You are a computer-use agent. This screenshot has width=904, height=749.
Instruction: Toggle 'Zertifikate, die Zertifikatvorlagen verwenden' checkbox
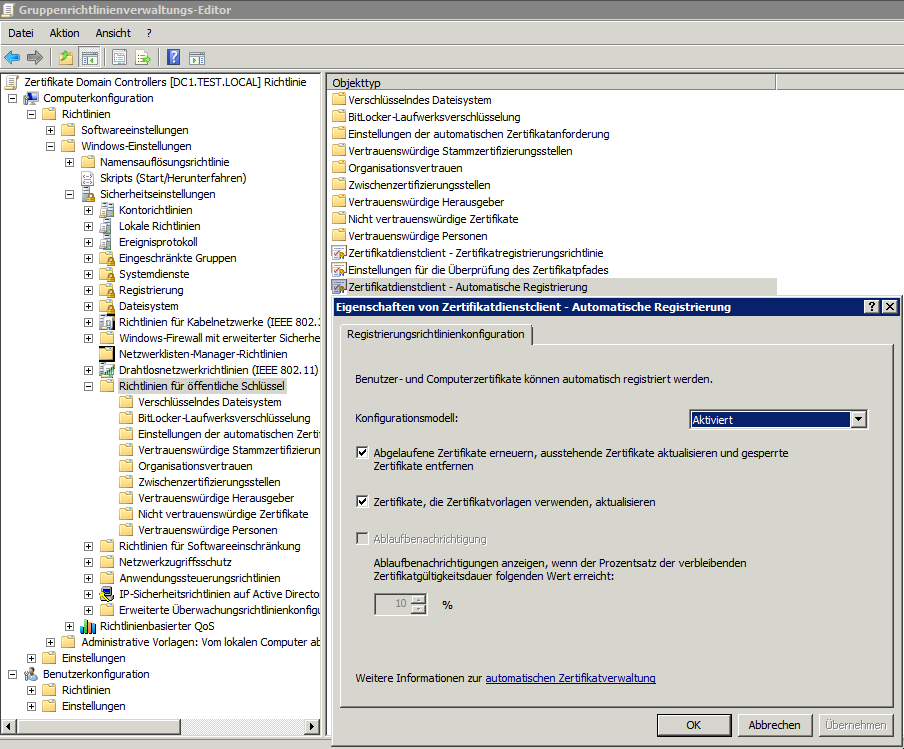click(x=362, y=502)
